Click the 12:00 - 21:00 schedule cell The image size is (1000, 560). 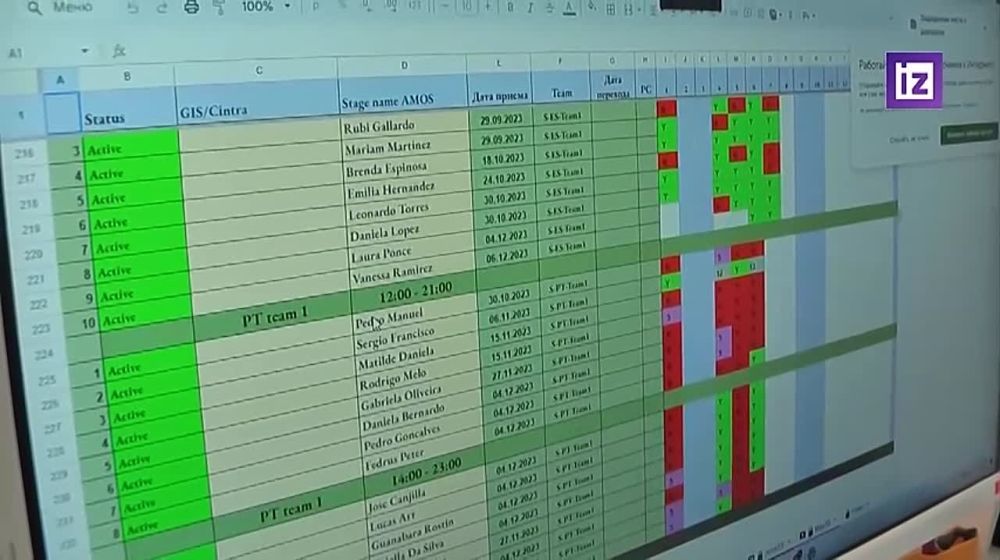tap(415, 293)
